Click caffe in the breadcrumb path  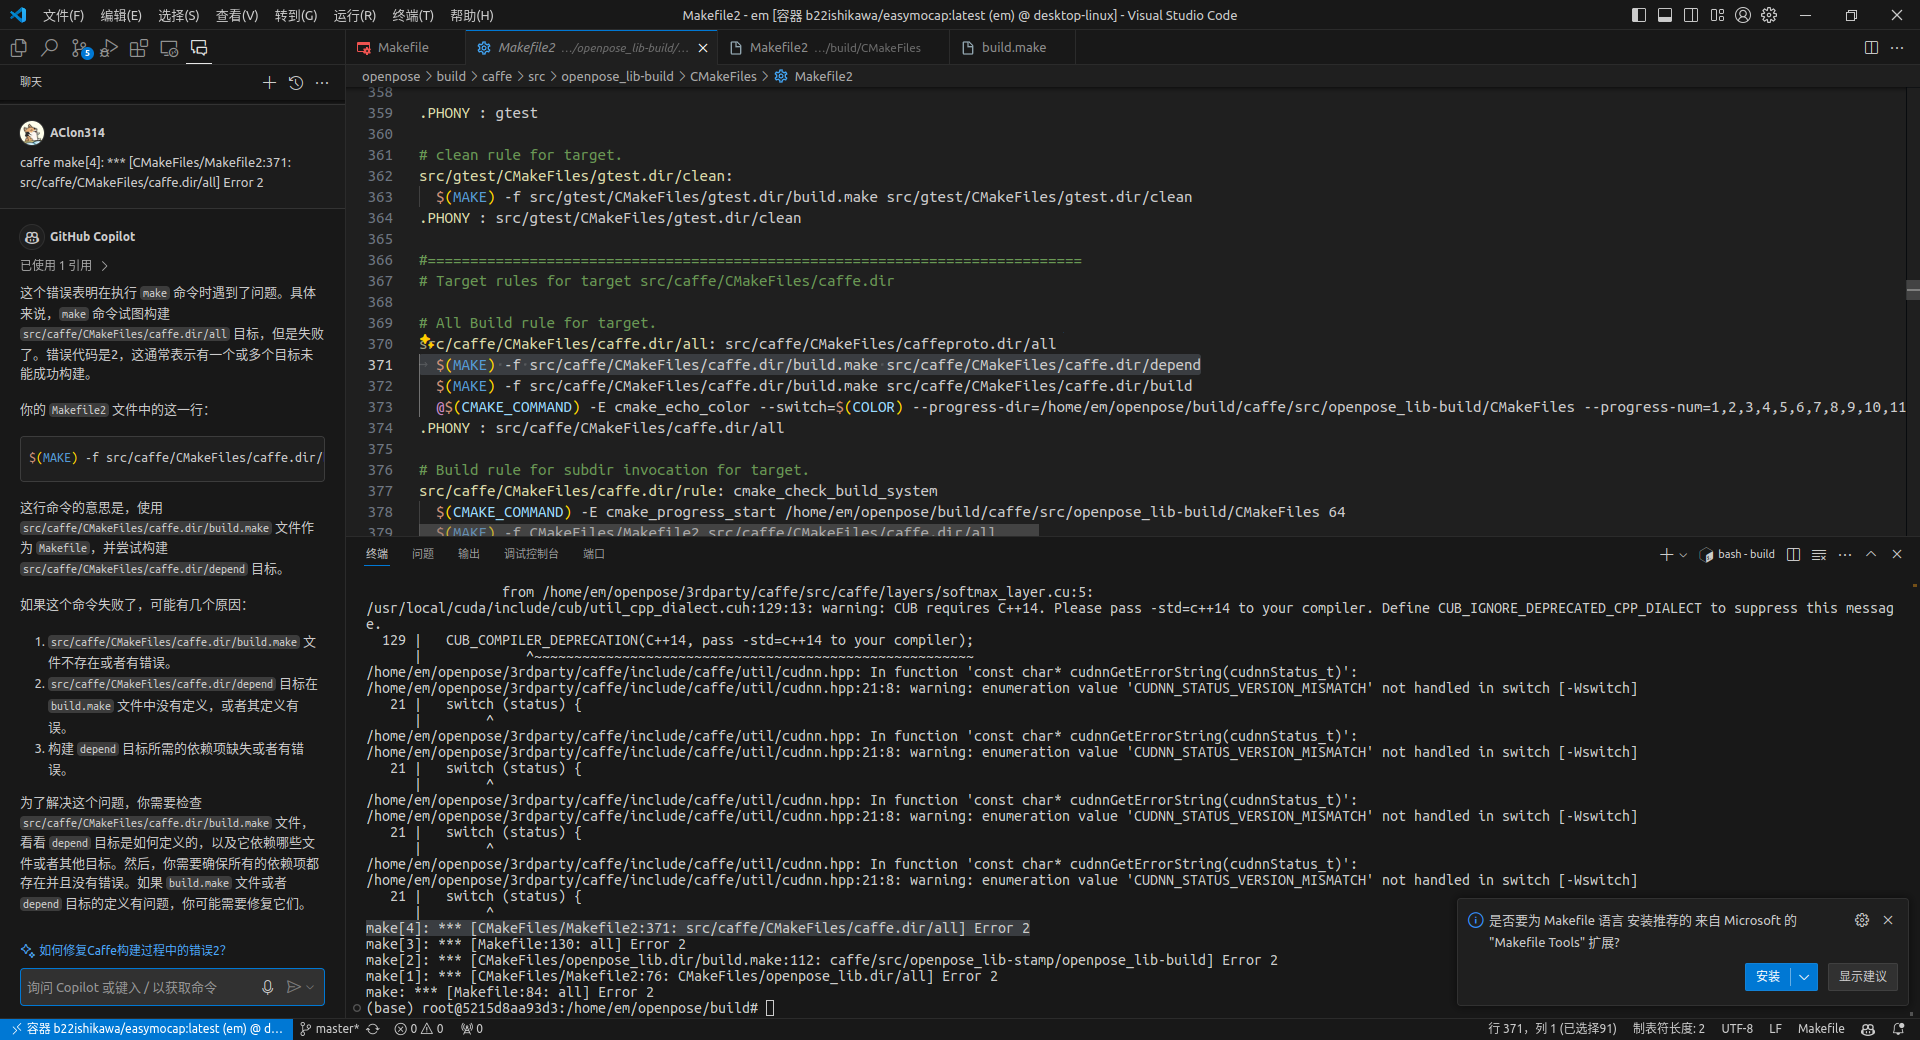(497, 76)
